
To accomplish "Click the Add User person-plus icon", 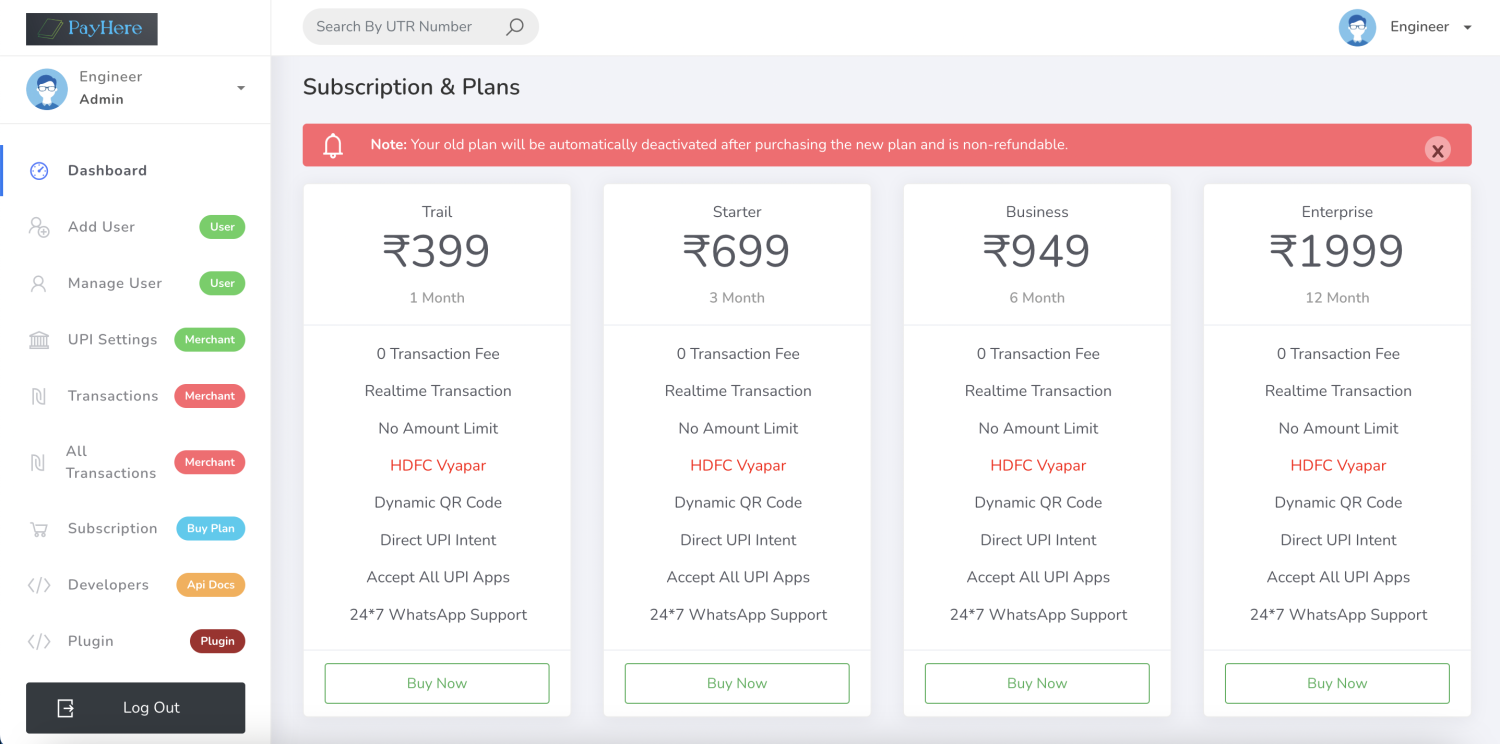I will tap(39, 227).
